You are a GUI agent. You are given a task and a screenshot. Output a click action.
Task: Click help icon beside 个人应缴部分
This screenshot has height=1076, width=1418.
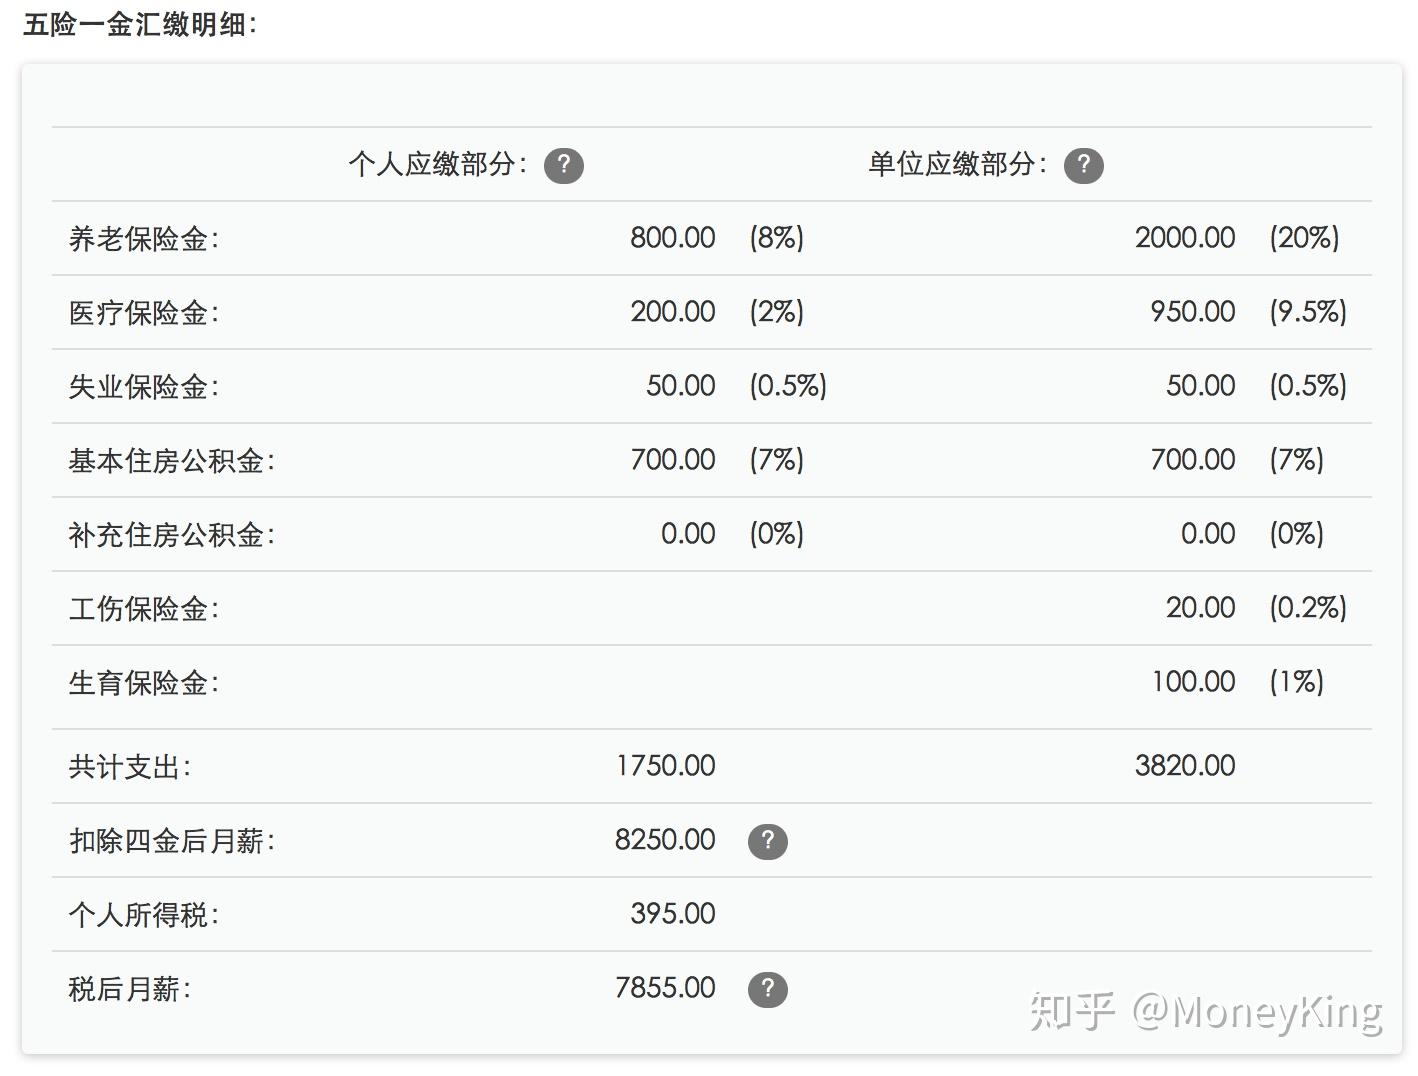coord(563,165)
